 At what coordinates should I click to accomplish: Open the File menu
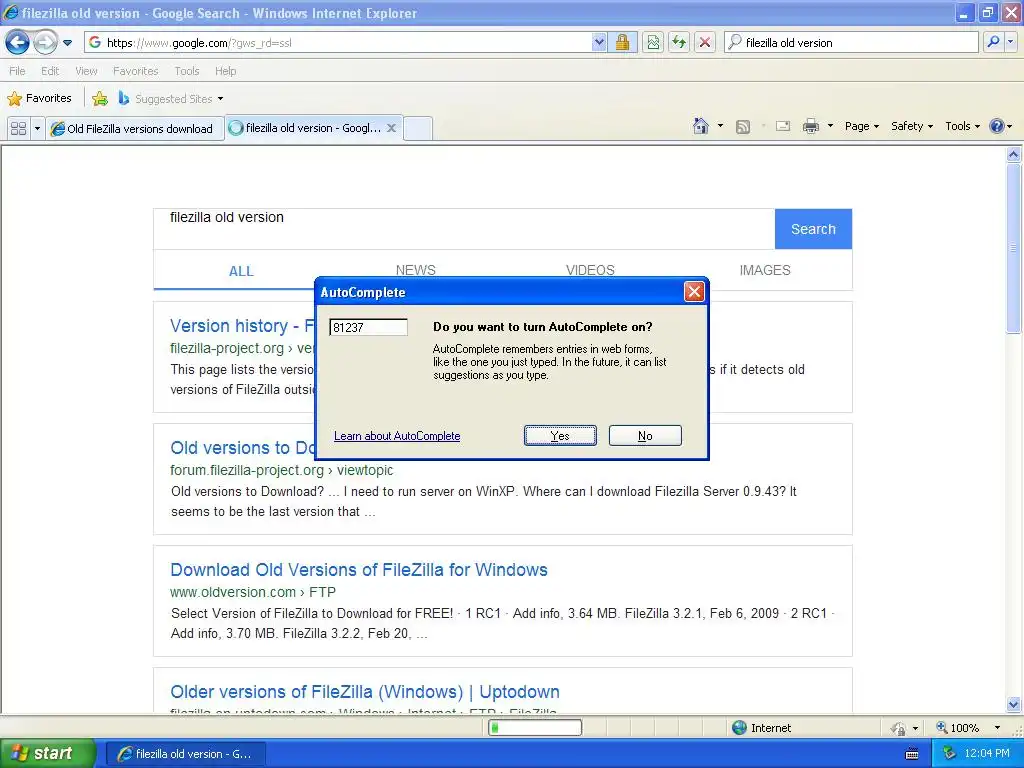click(x=18, y=71)
